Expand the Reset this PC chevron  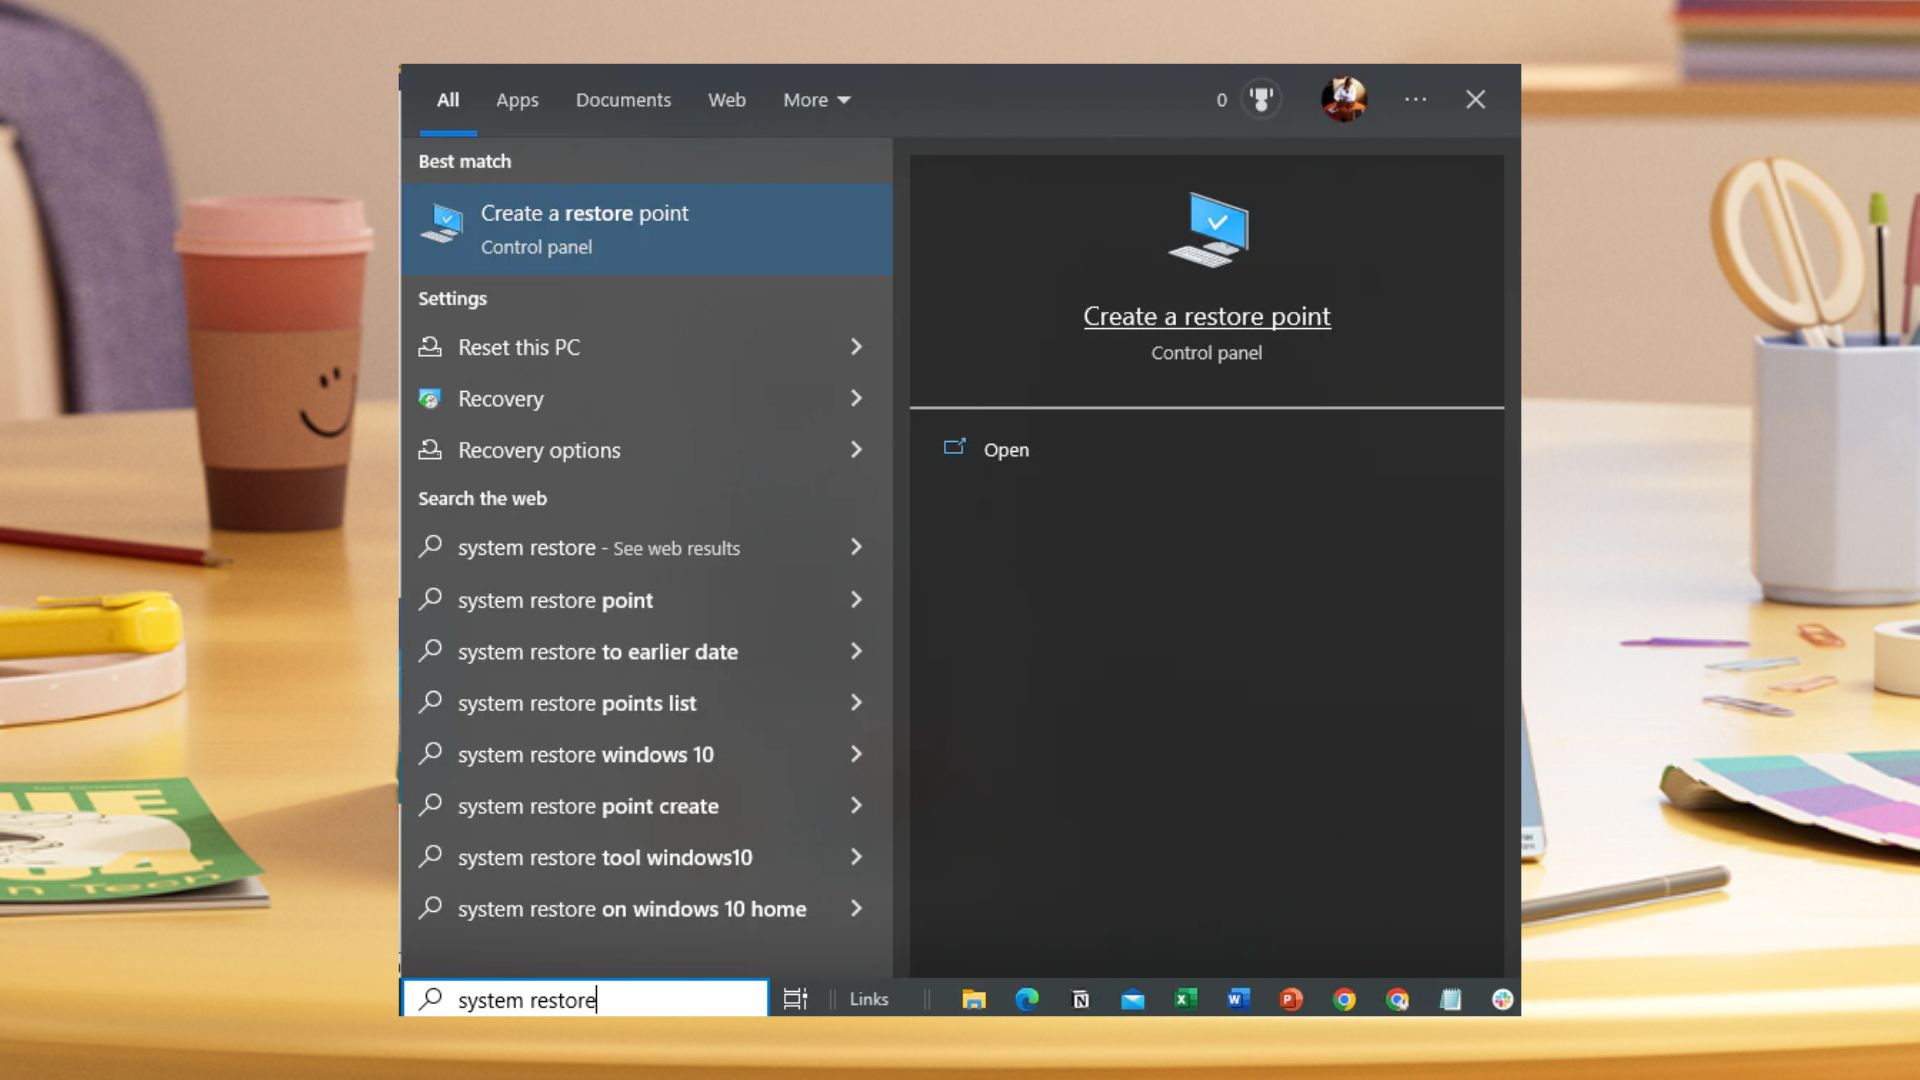(856, 347)
